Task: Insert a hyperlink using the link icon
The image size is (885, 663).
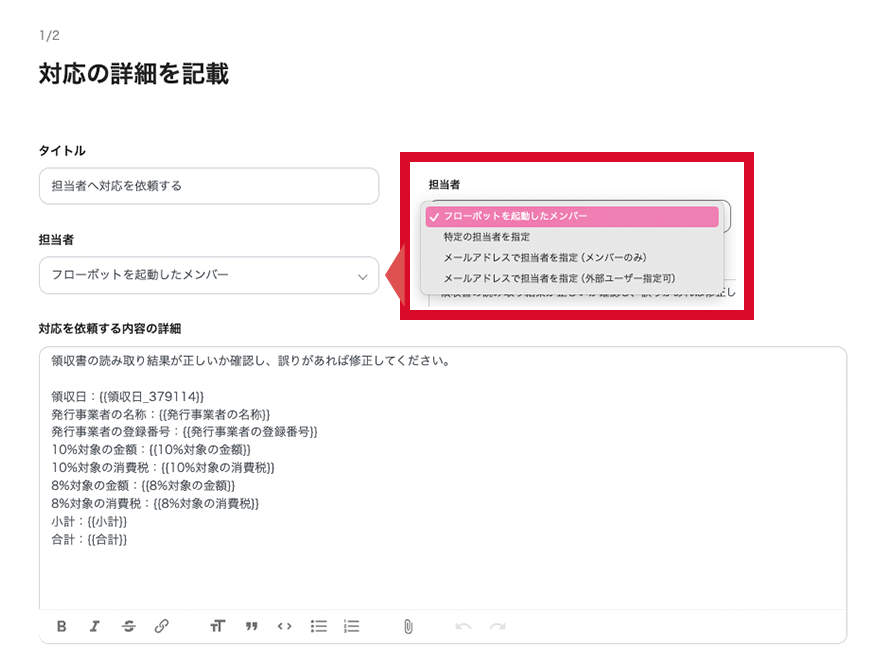Action: 162,627
